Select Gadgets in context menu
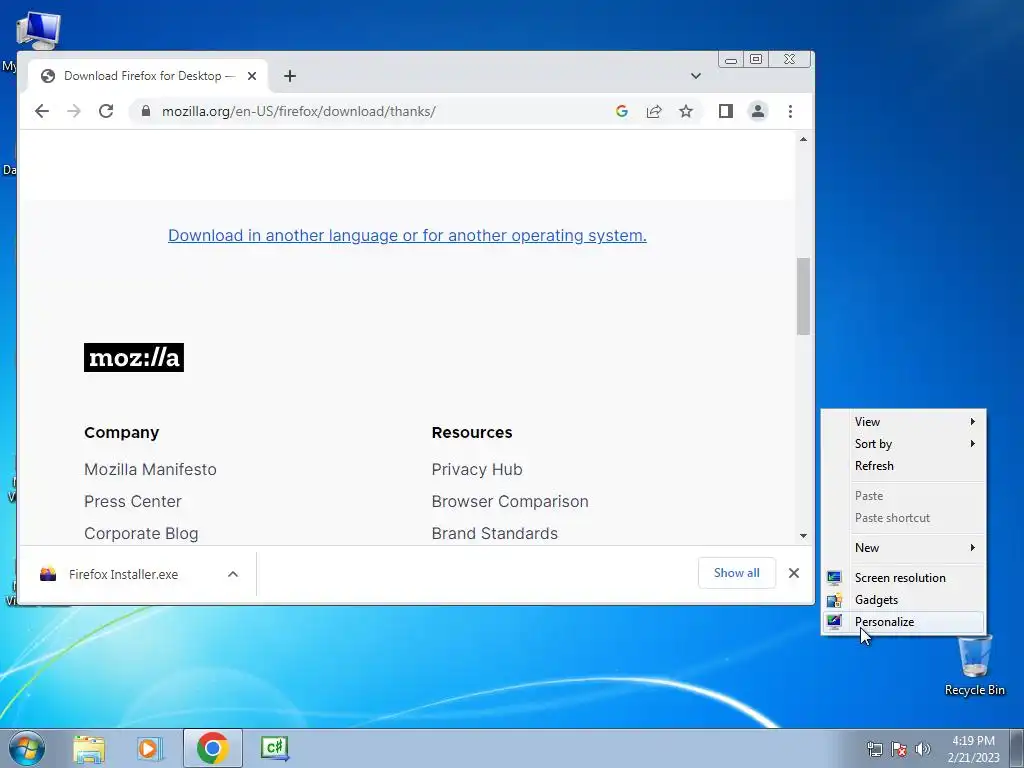Image resolution: width=1024 pixels, height=768 pixels. [903, 600]
